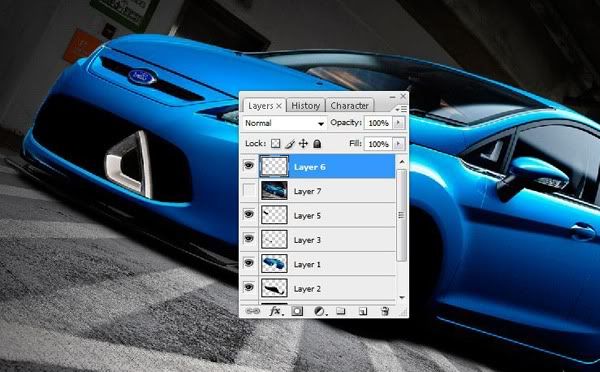Image resolution: width=600 pixels, height=372 pixels.
Task: Close the Layers panel window
Action: [403, 96]
